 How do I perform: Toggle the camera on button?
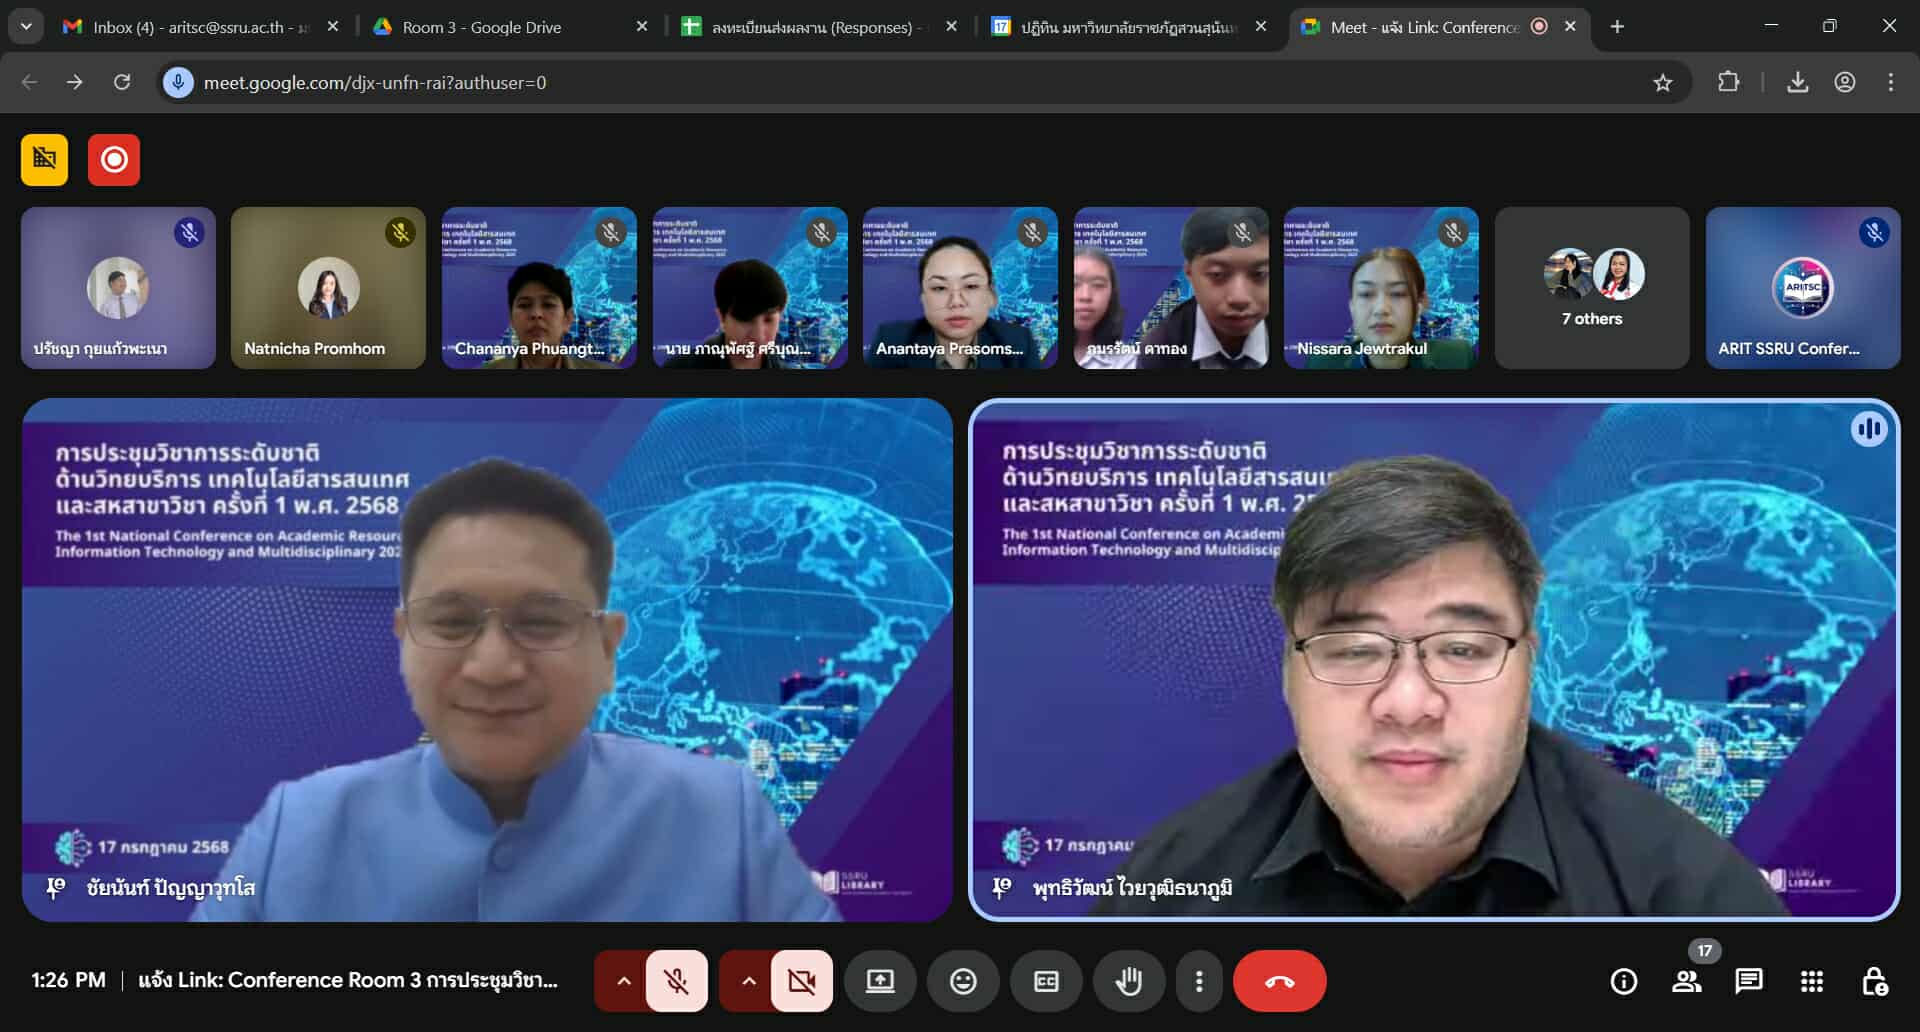point(801,981)
